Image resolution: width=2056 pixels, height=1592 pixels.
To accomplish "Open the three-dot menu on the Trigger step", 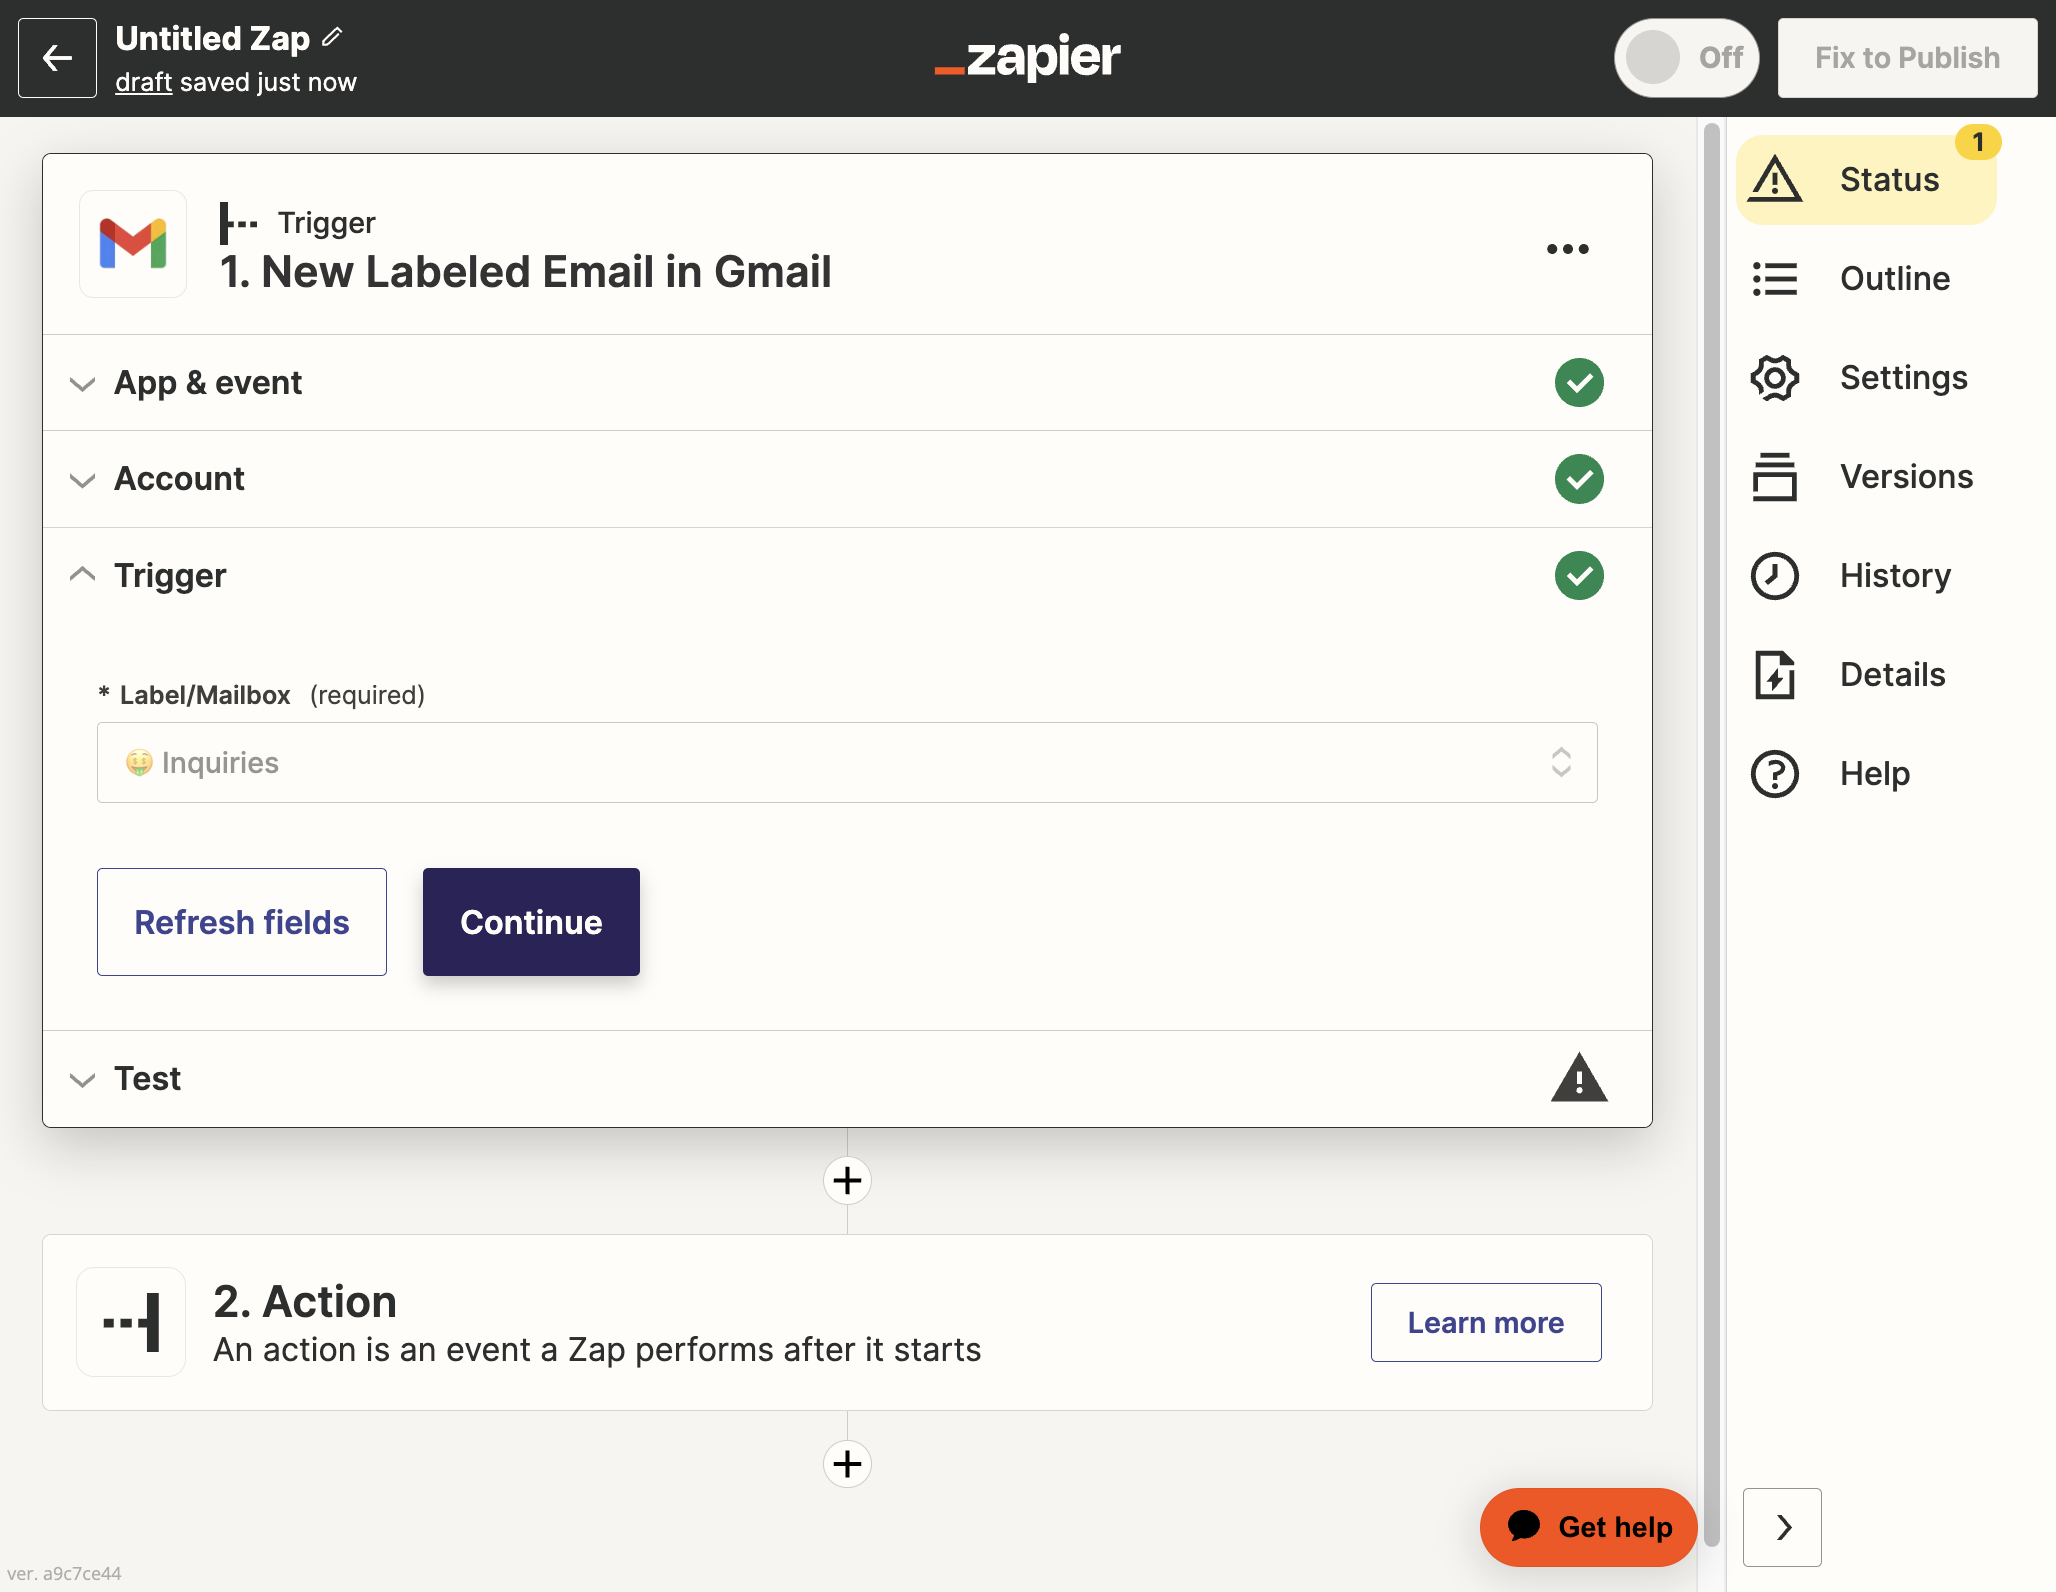I will point(1567,249).
